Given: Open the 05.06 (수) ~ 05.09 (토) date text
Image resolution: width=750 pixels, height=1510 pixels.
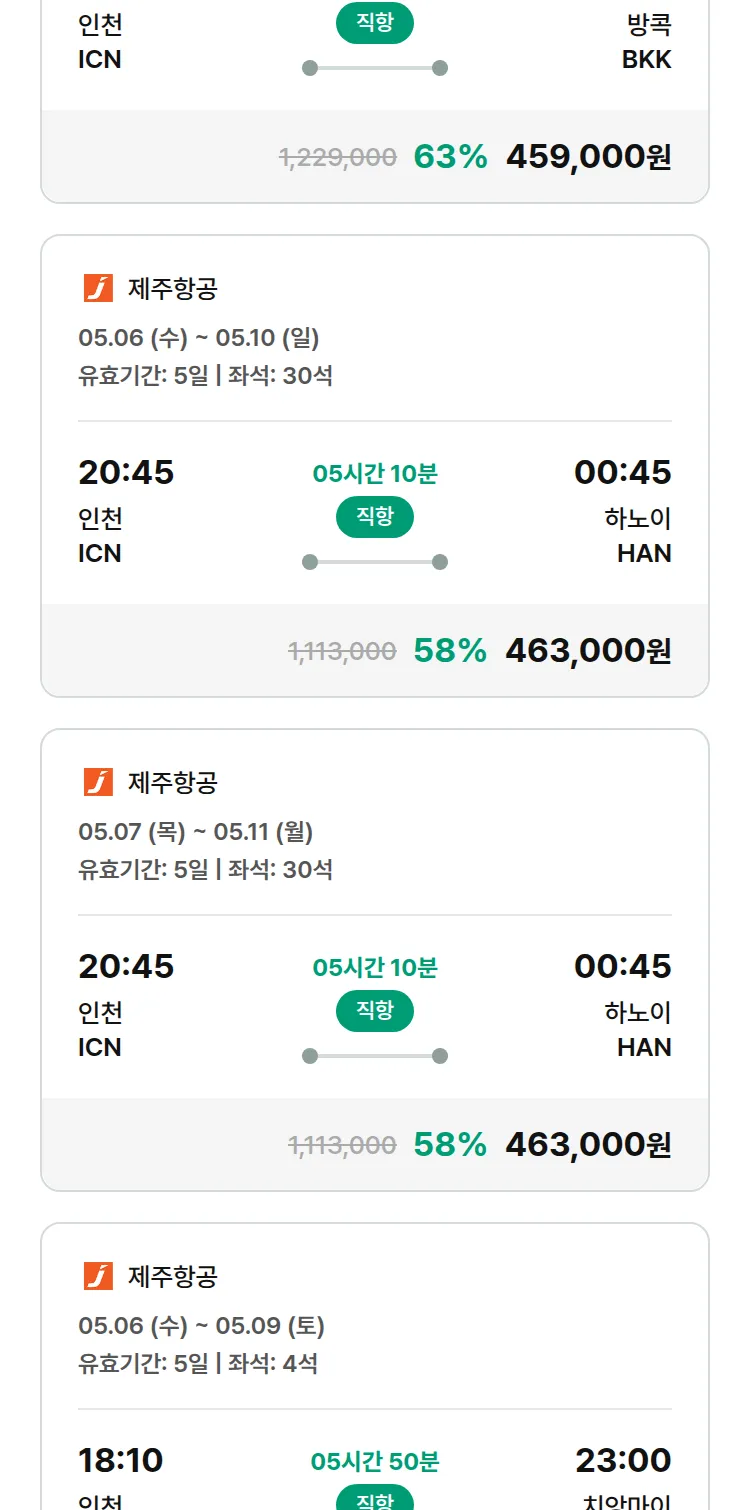Looking at the screenshot, I should pyautogui.click(x=201, y=1326).
